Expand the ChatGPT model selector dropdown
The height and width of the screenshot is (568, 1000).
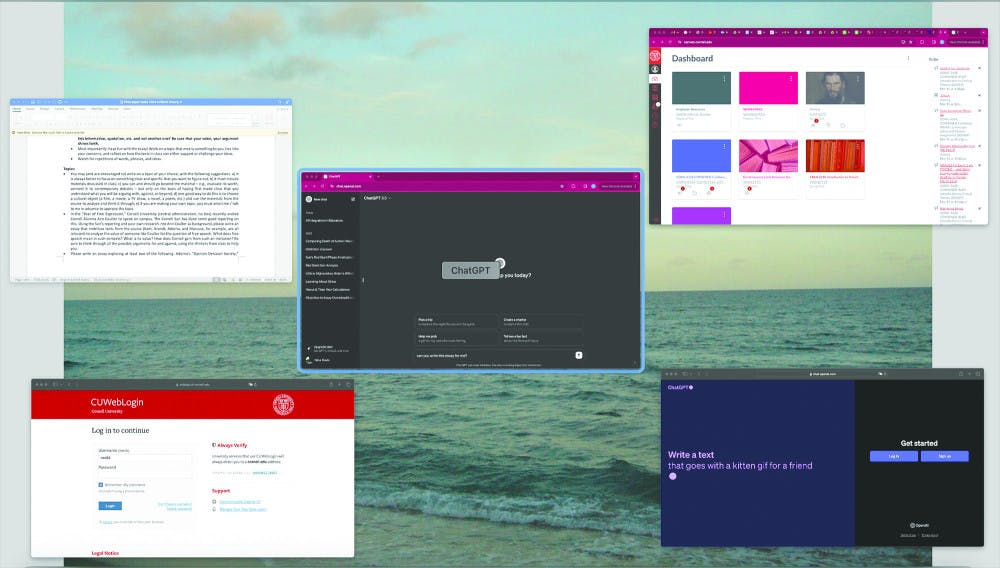coord(383,198)
